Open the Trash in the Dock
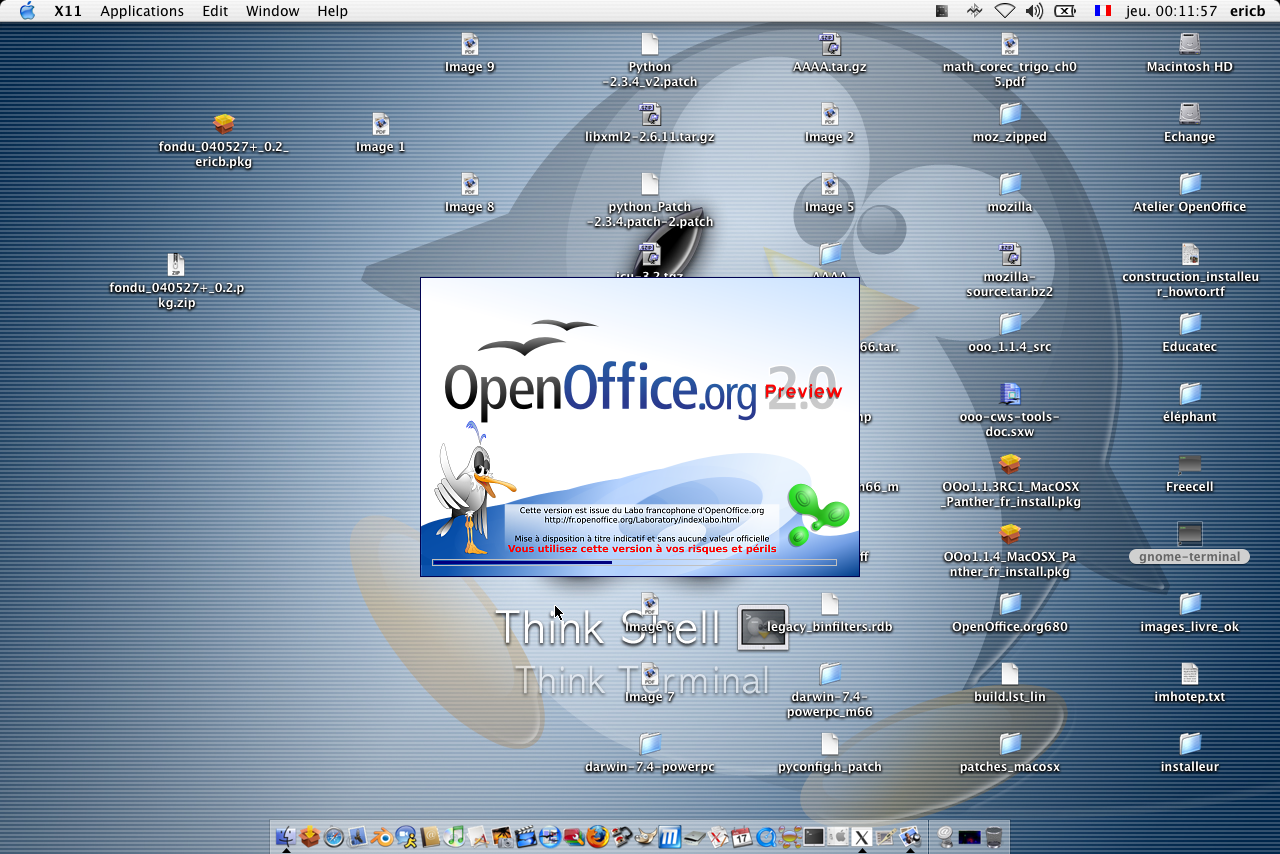The width and height of the screenshot is (1280, 854). coord(993,837)
